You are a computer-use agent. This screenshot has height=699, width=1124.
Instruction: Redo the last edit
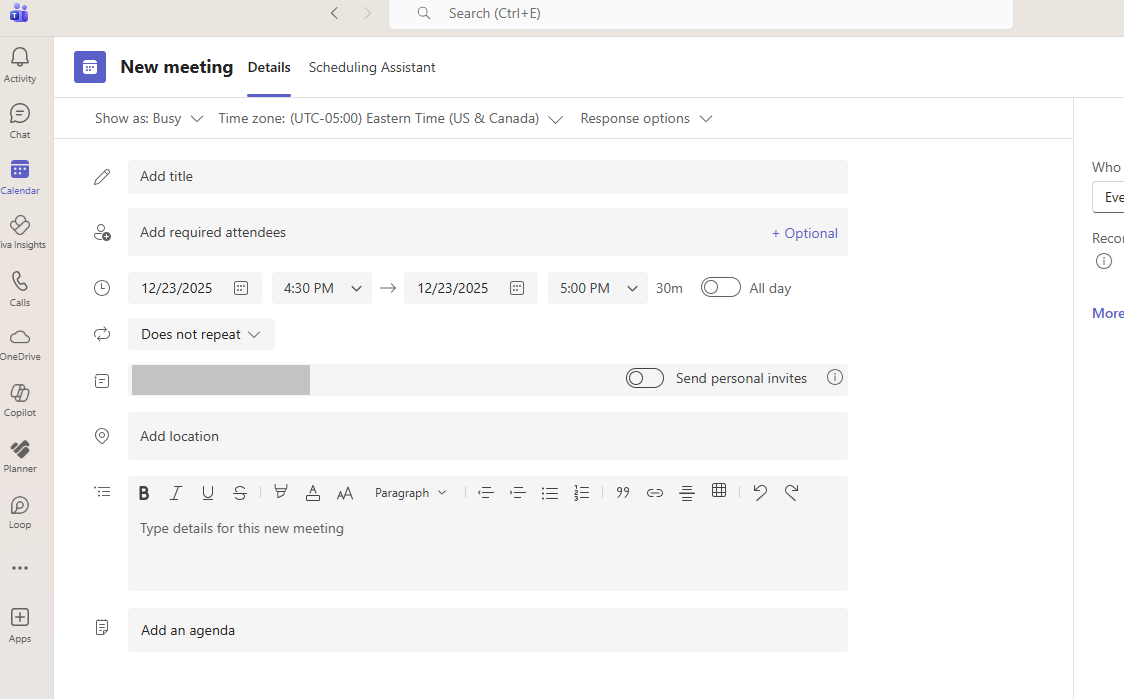791,493
